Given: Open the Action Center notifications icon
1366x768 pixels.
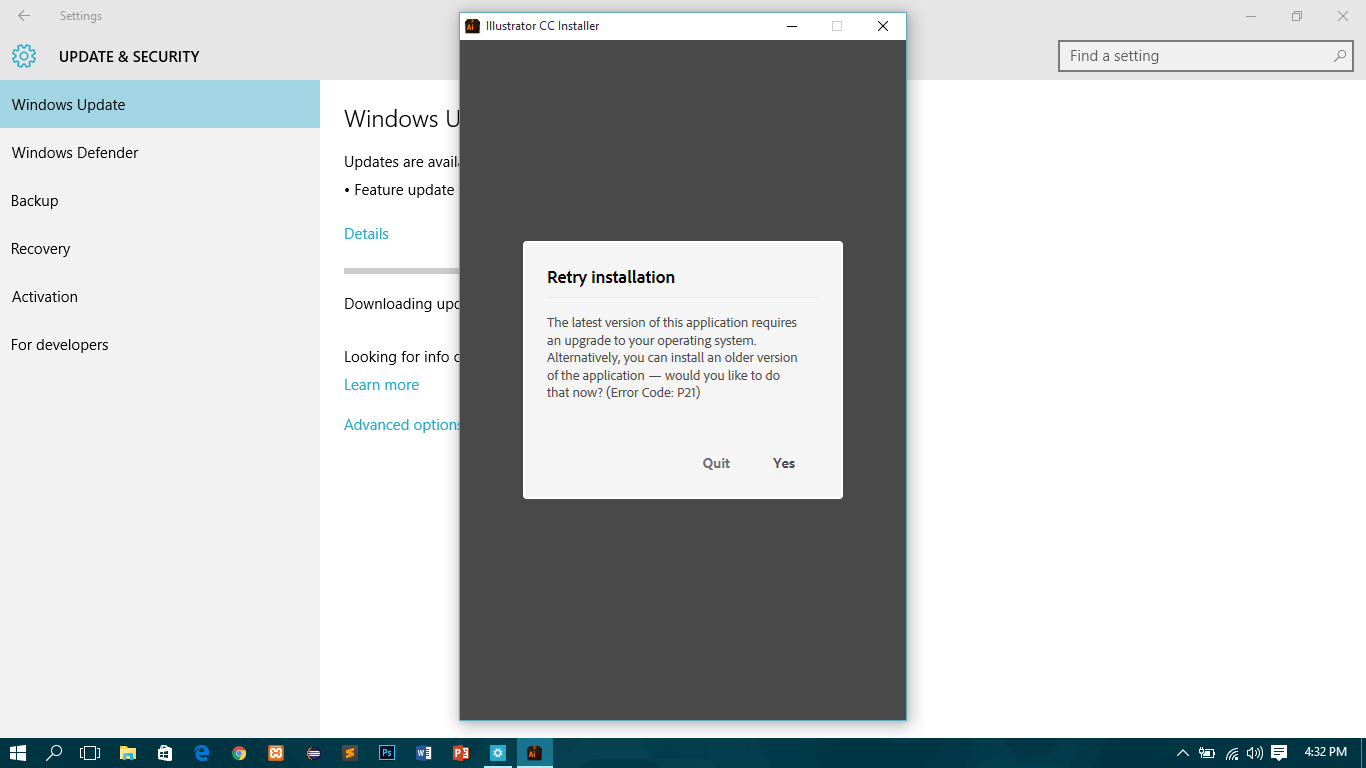Looking at the screenshot, I should click(1279, 753).
